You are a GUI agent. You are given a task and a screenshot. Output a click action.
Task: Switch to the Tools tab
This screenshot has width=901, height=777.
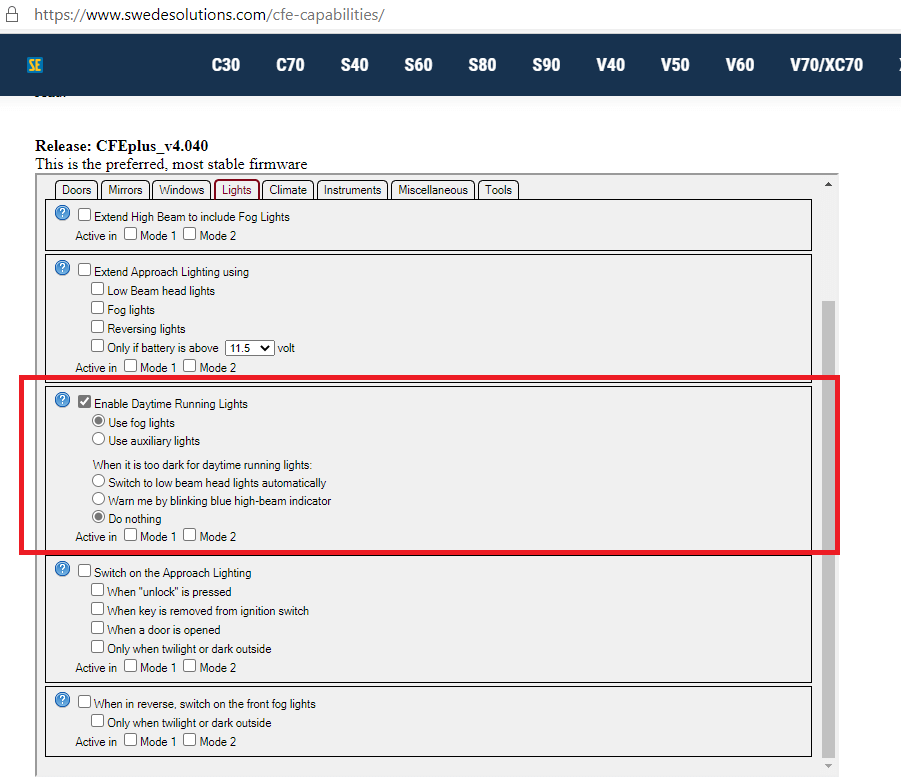click(498, 190)
